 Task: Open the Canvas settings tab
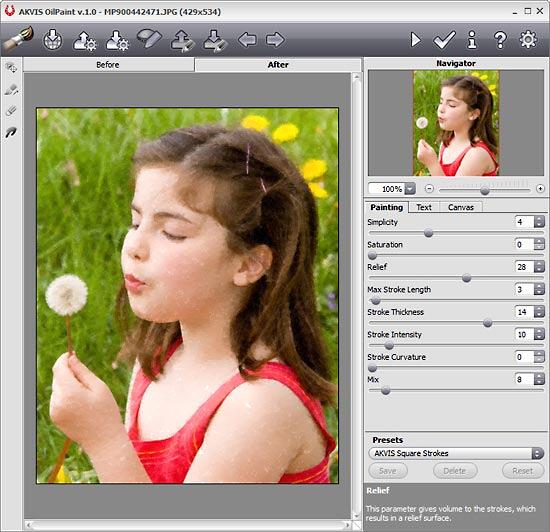[461, 207]
